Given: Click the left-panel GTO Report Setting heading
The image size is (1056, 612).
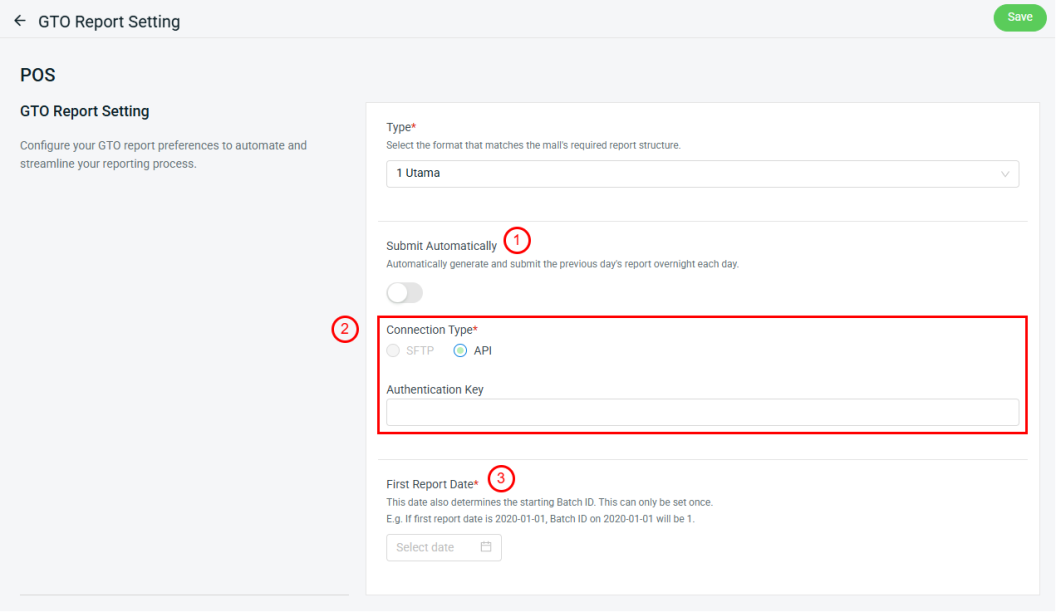Looking at the screenshot, I should pyautogui.click(x=84, y=111).
